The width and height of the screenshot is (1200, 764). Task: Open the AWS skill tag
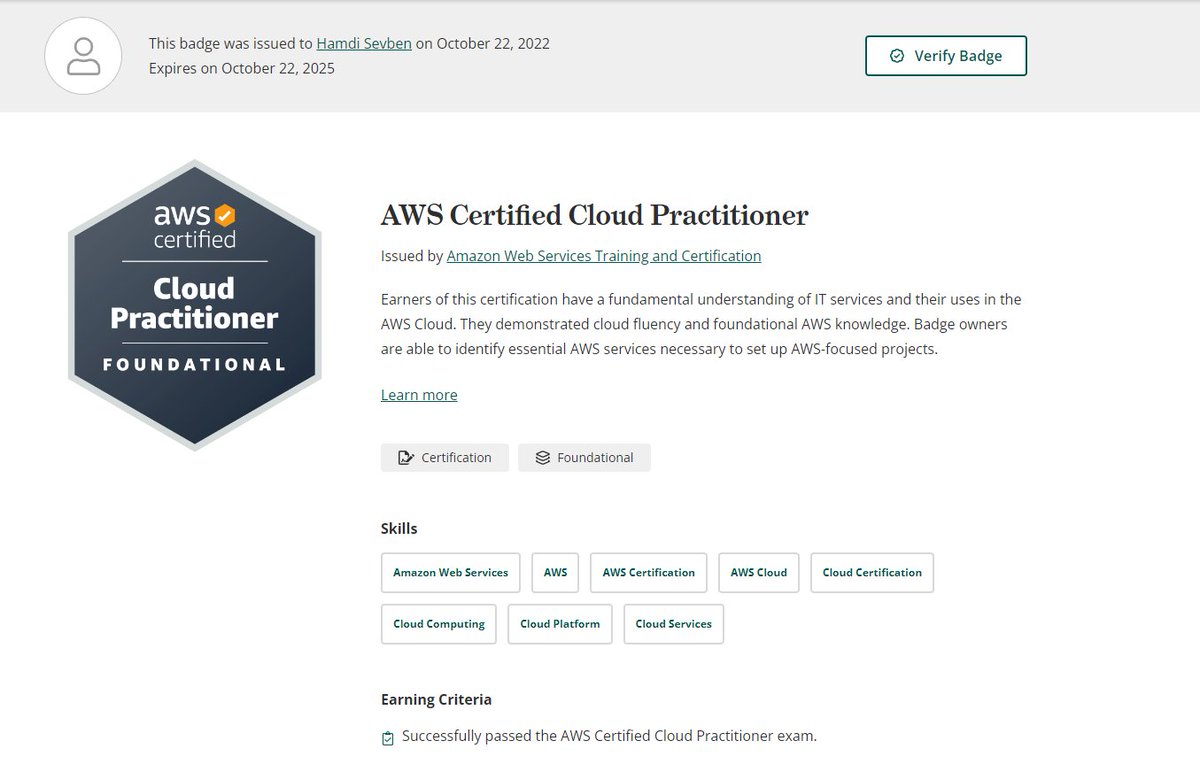point(555,573)
